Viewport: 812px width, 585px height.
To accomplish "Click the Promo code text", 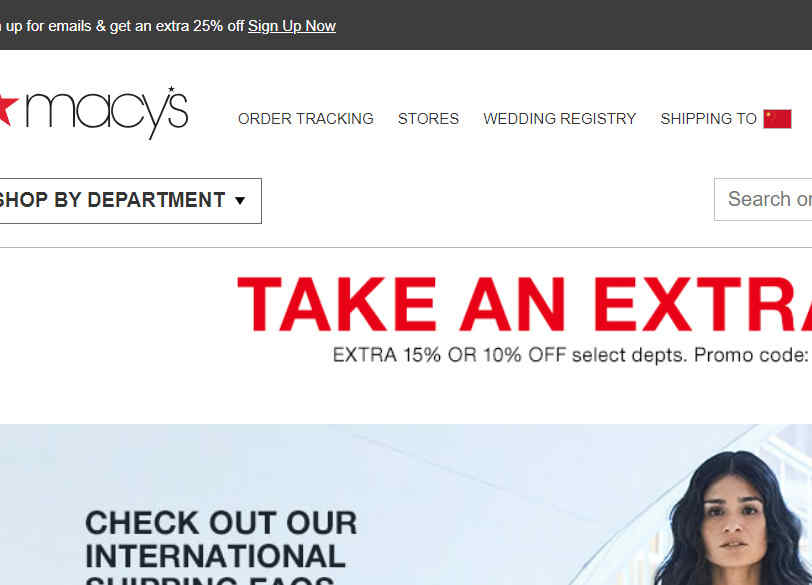I will 751,355.
